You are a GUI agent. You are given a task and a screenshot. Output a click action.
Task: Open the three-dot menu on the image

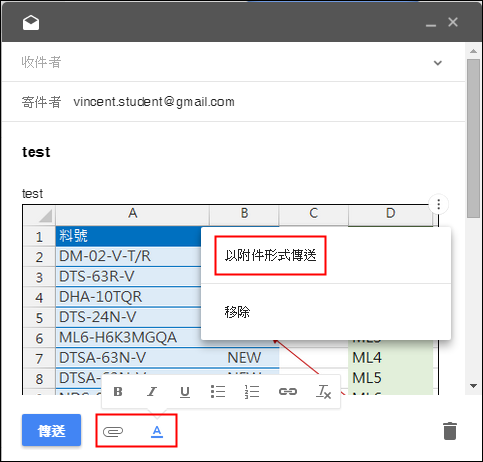[x=438, y=204]
